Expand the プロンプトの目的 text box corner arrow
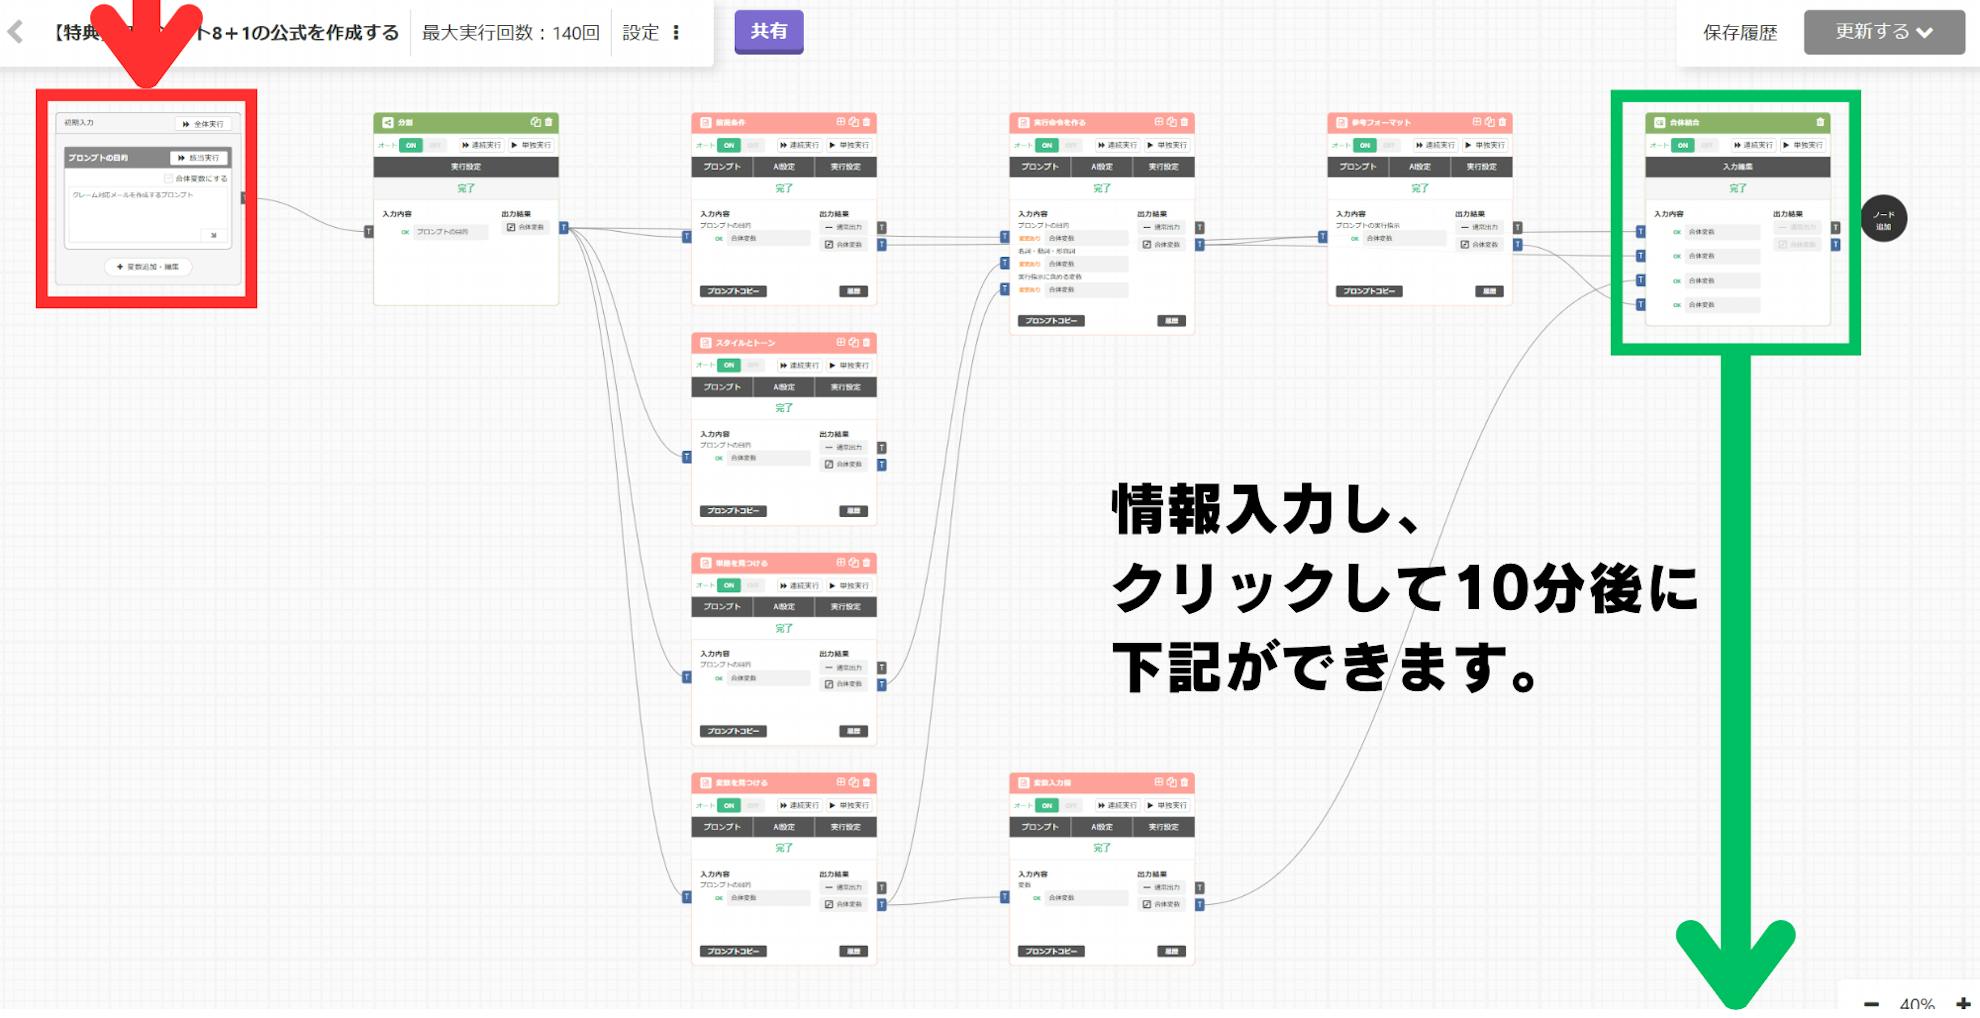 point(214,235)
